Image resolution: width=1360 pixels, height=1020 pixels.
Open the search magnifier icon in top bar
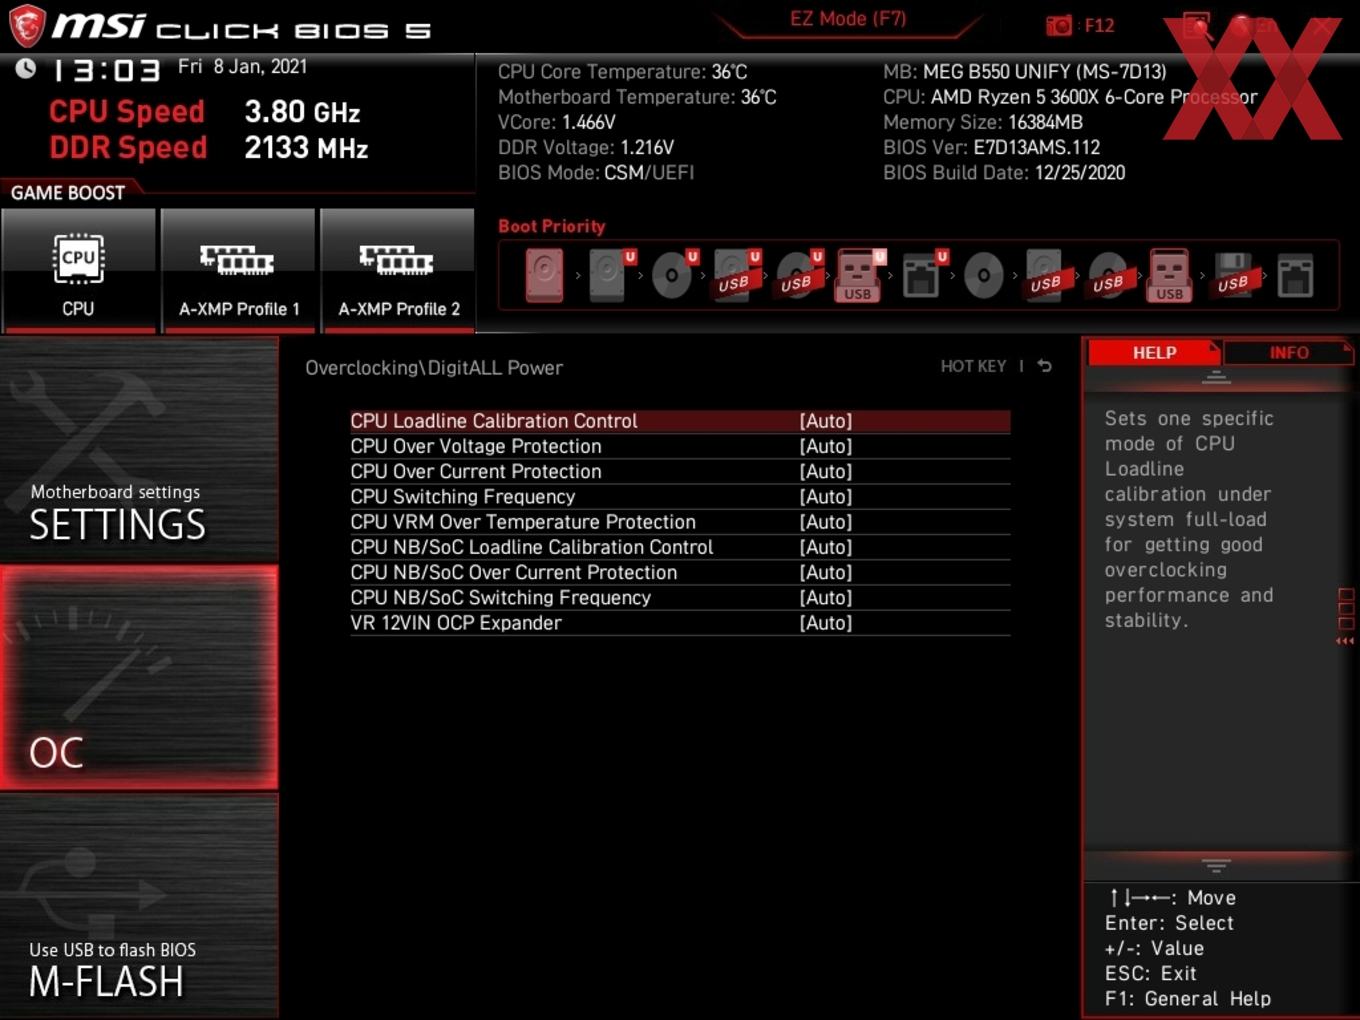click(x=1197, y=25)
